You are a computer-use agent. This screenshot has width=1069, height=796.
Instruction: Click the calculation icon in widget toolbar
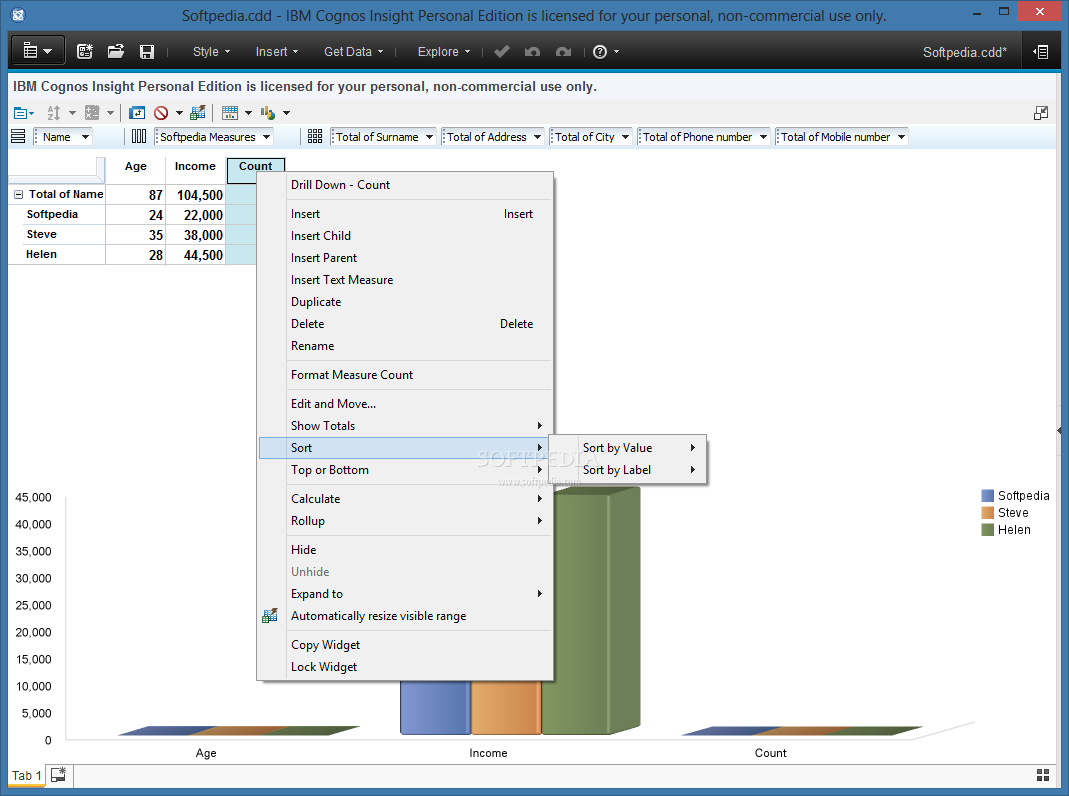(x=92, y=113)
